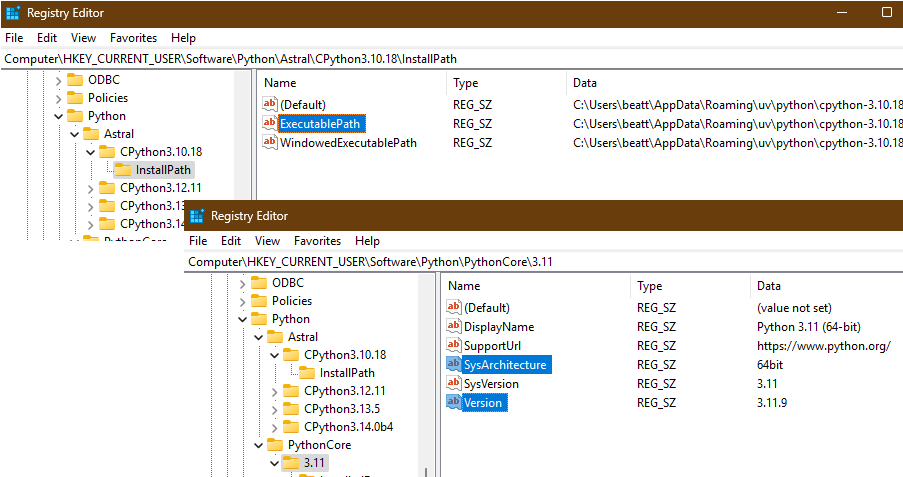
Task: Collapse PythonCore key in front window tree
Action: 259,445
